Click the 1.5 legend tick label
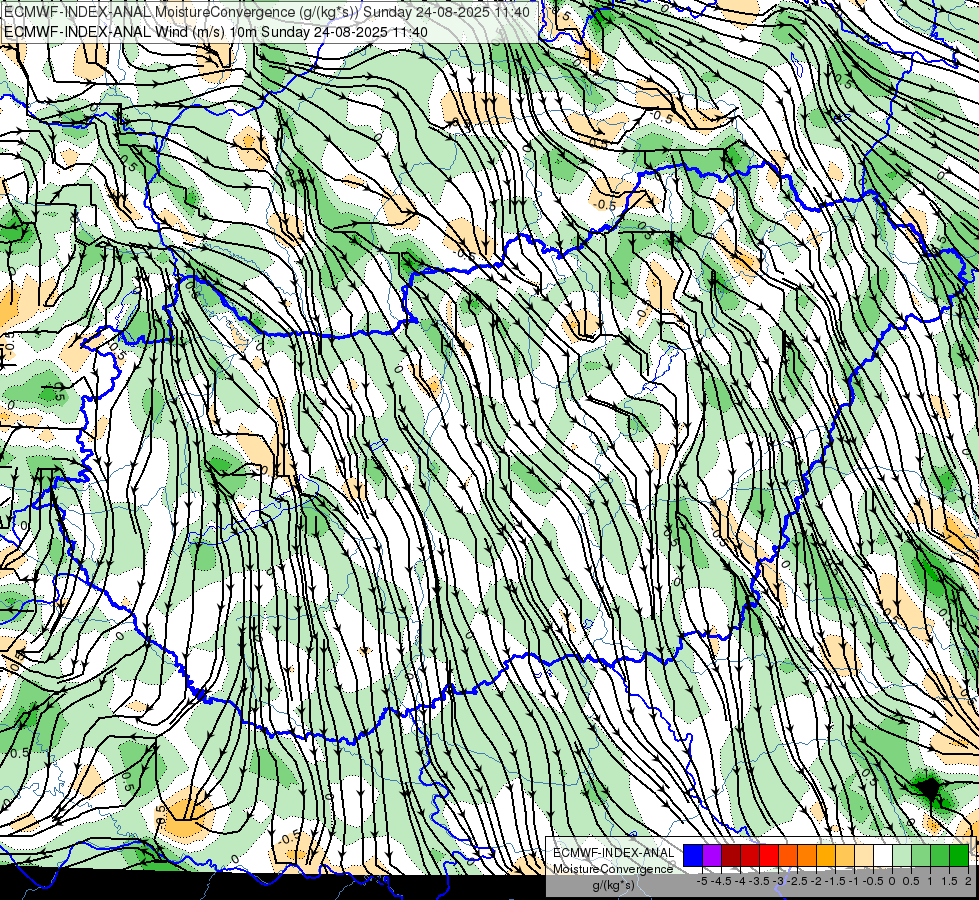The width and height of the screenshot is (979, 900). coord(949,881)
